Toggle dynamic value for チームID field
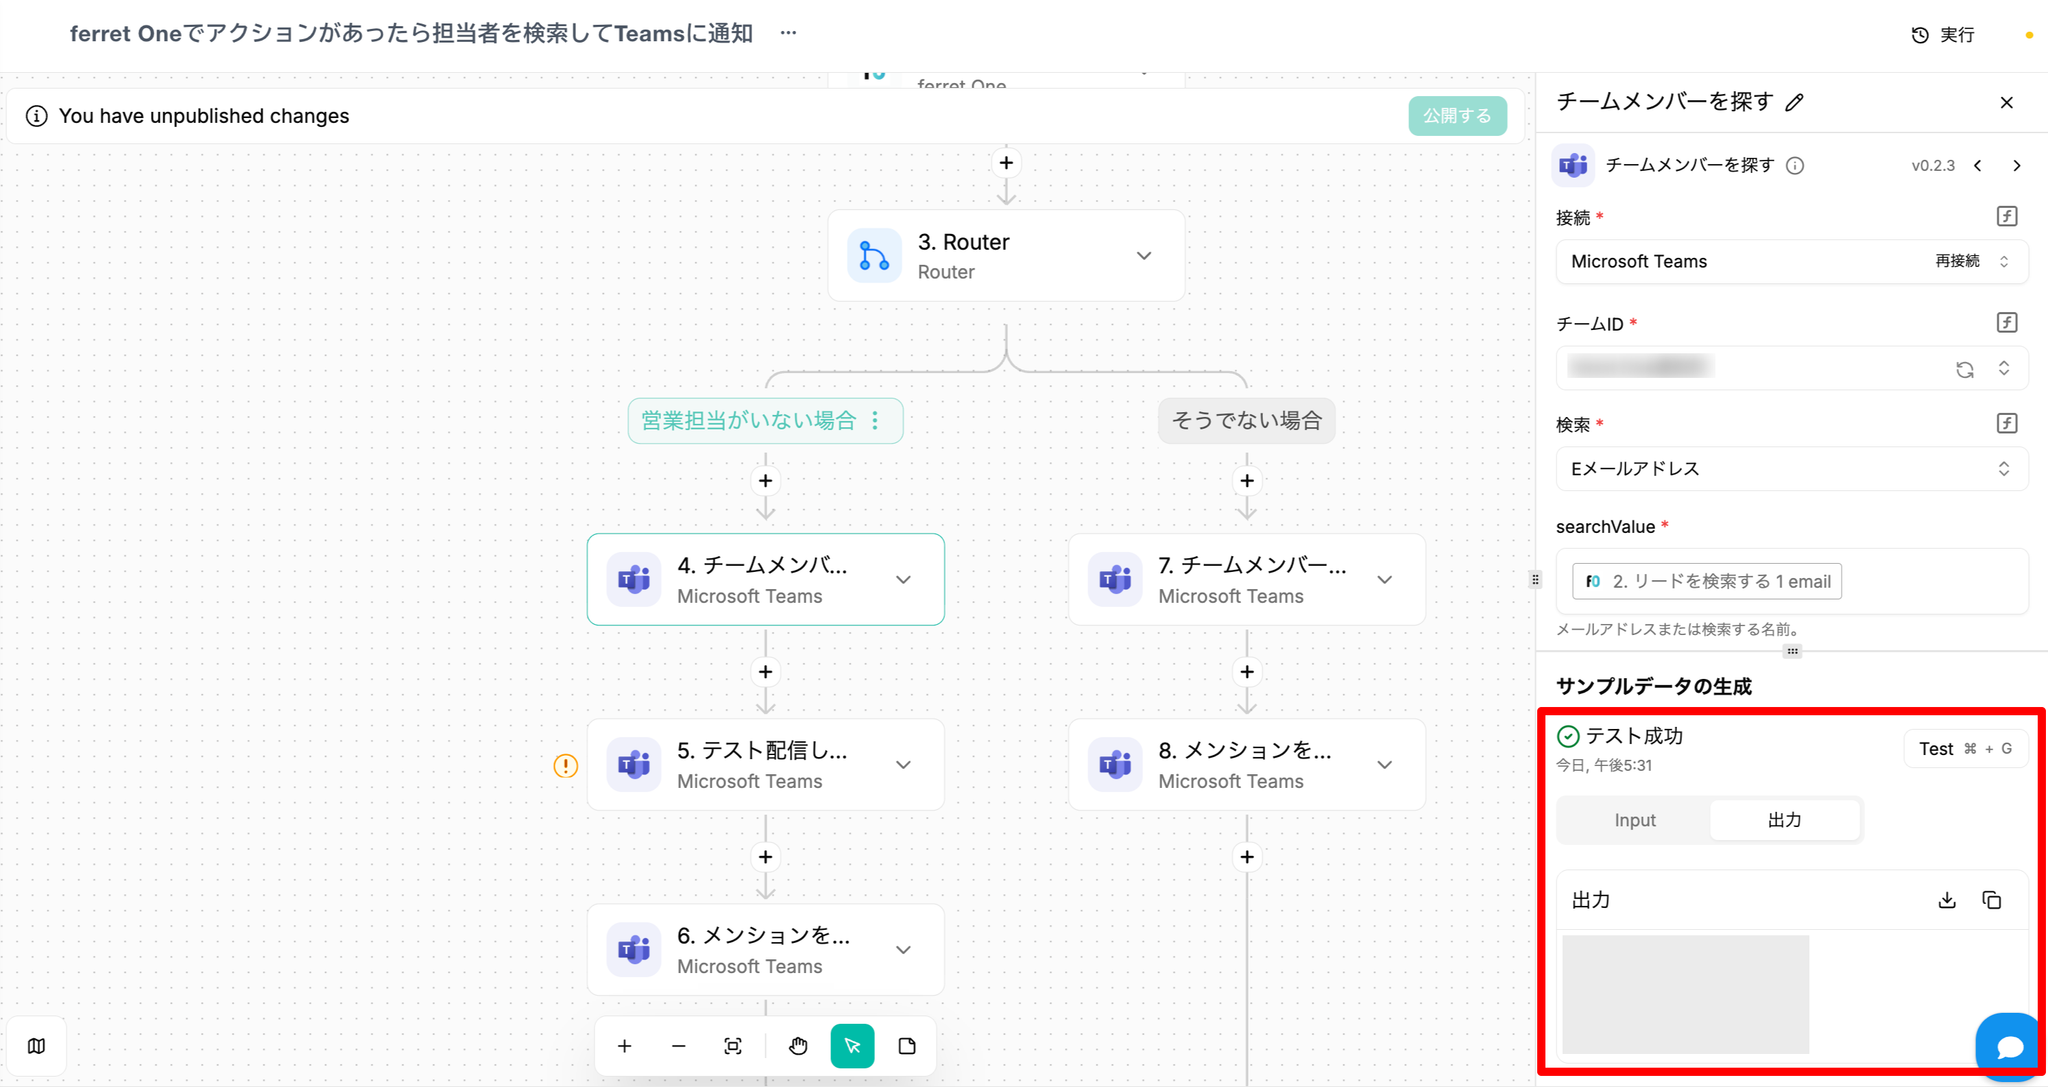Viewport: 2048px width, 1087px height. click(2006, 322)
